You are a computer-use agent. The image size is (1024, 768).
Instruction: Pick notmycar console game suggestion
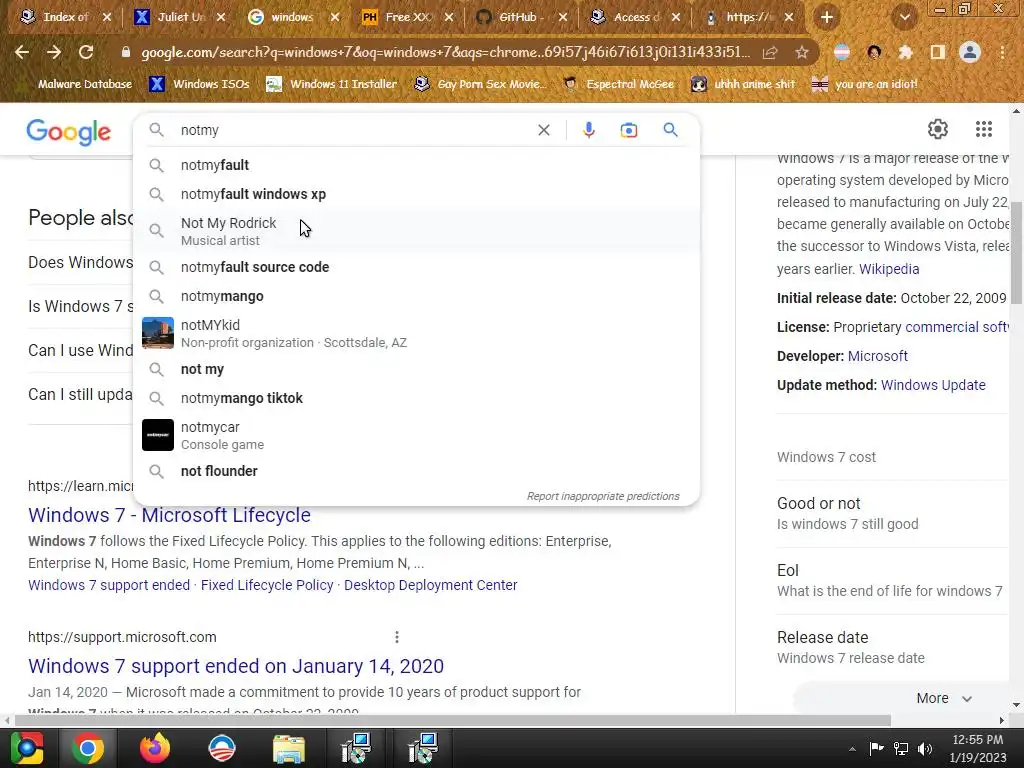click(x=417, y=435)
